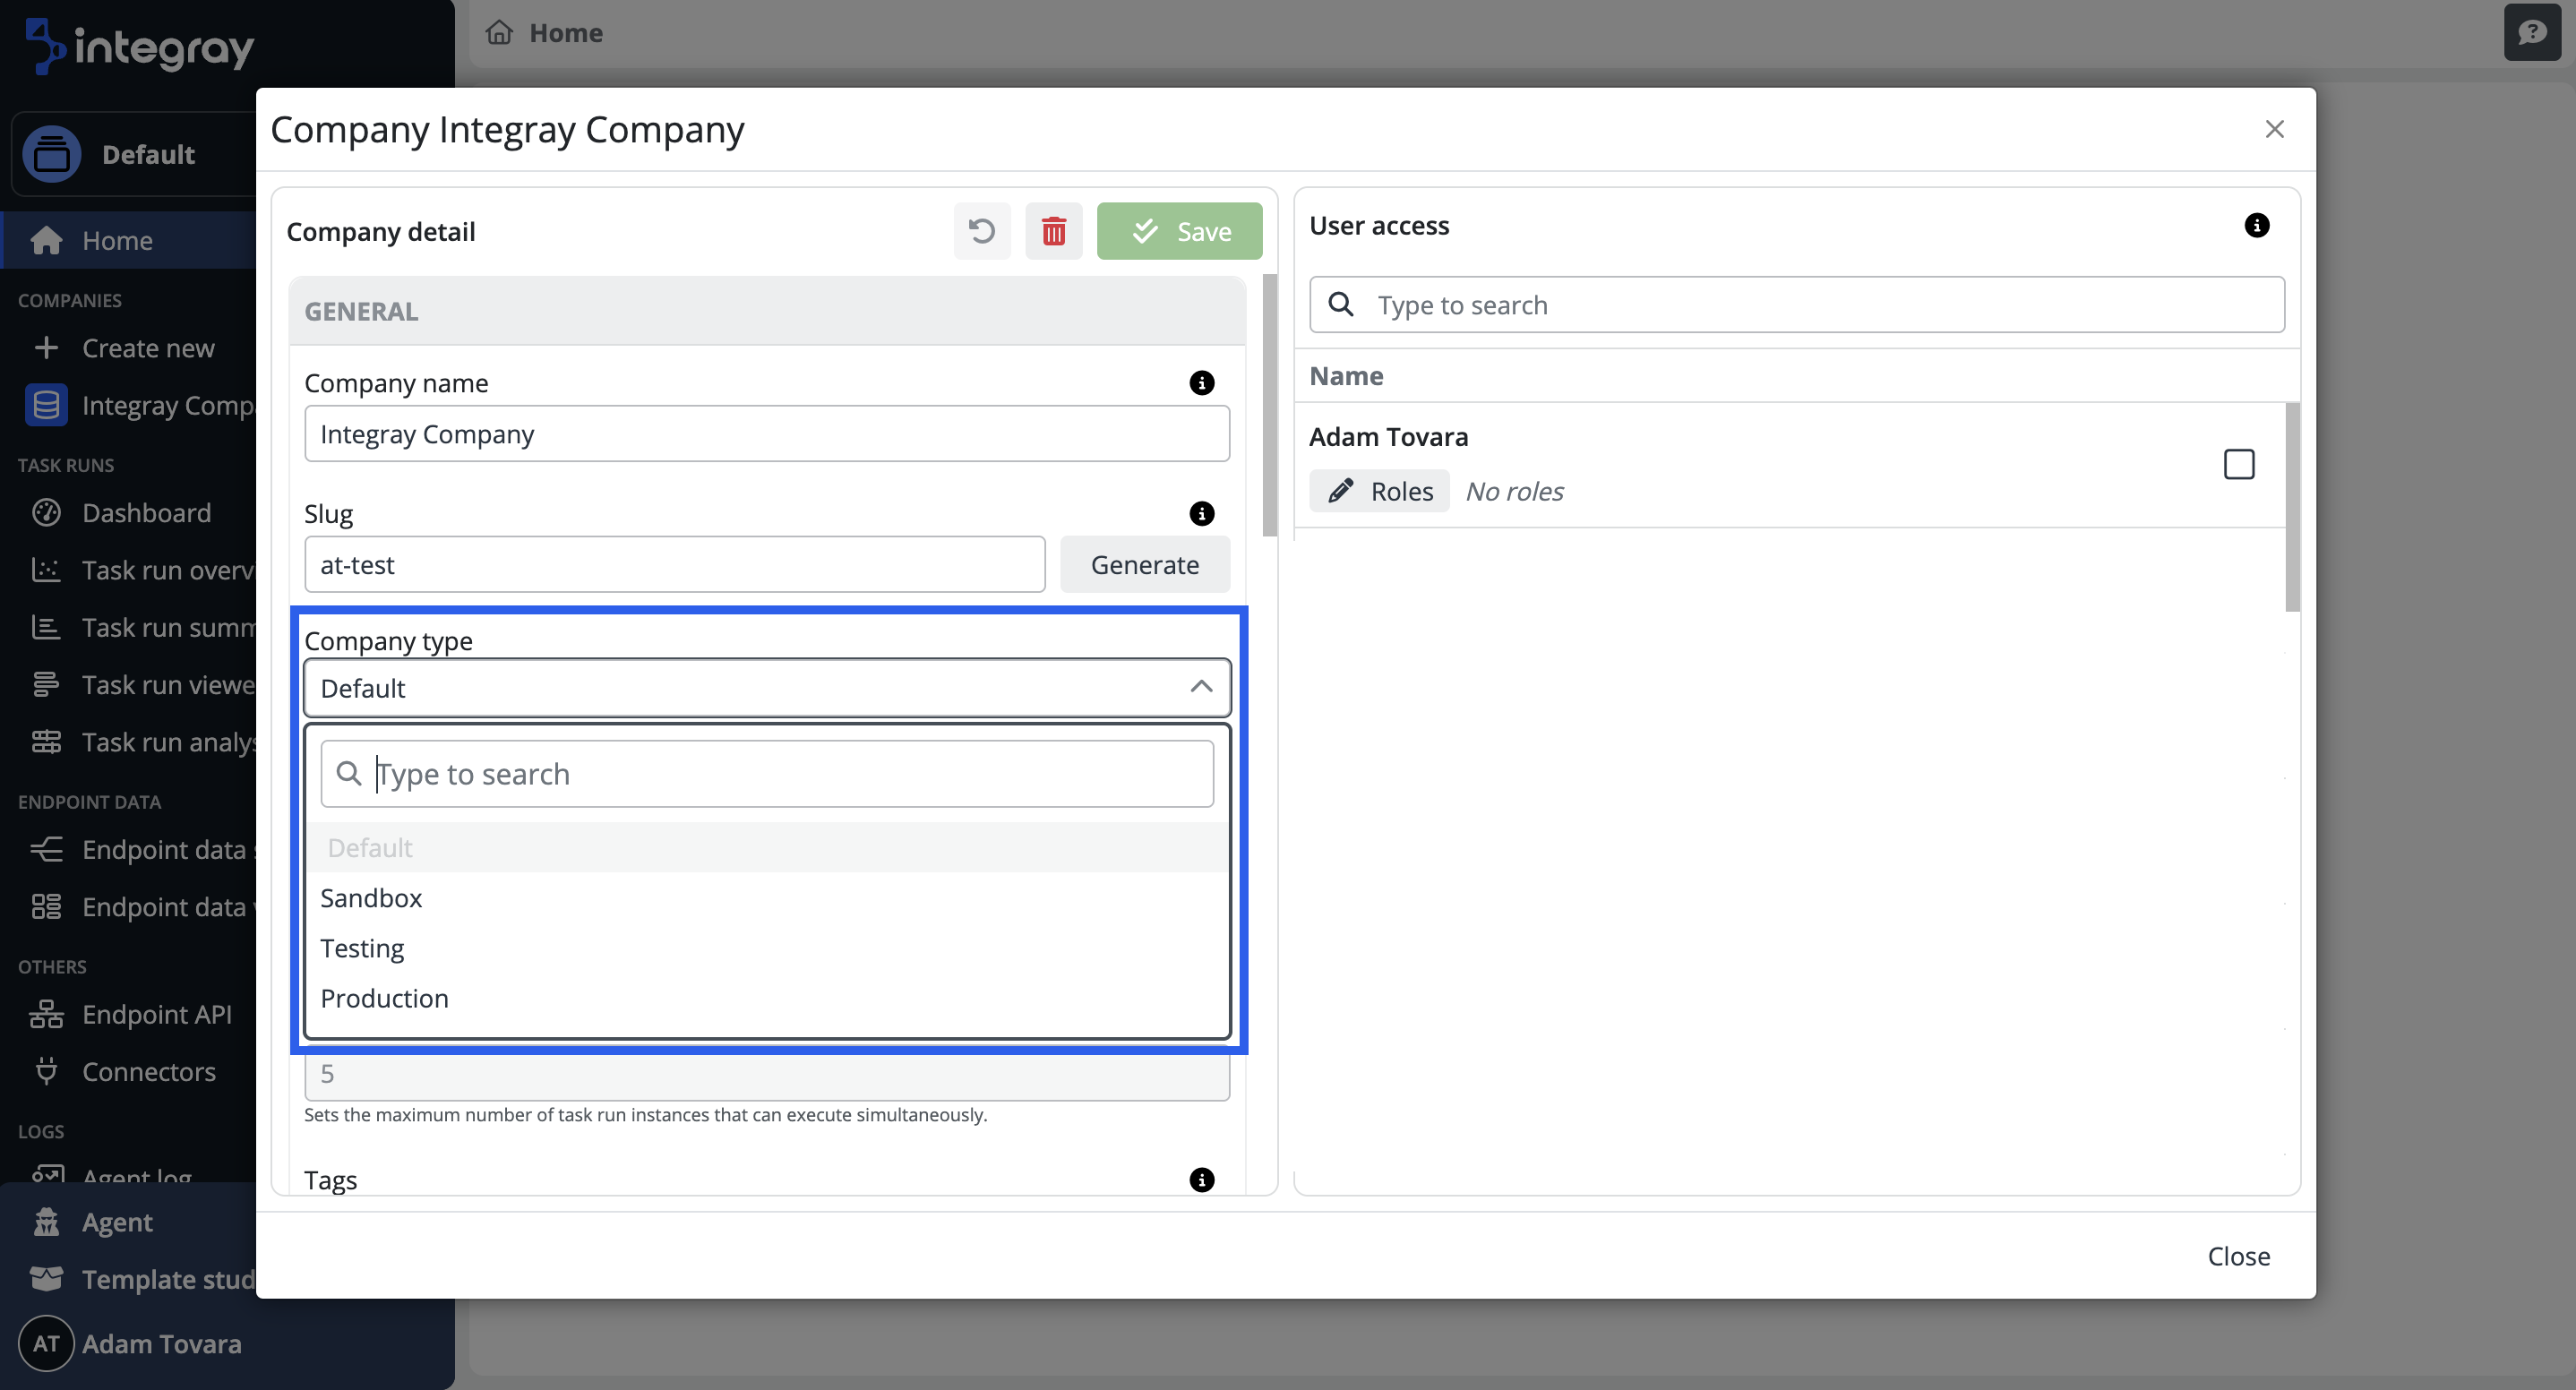Tick the Adam Tovara access checkbox
This screenshot has height=1390, width=2576.
click(x=2238, y=464)
